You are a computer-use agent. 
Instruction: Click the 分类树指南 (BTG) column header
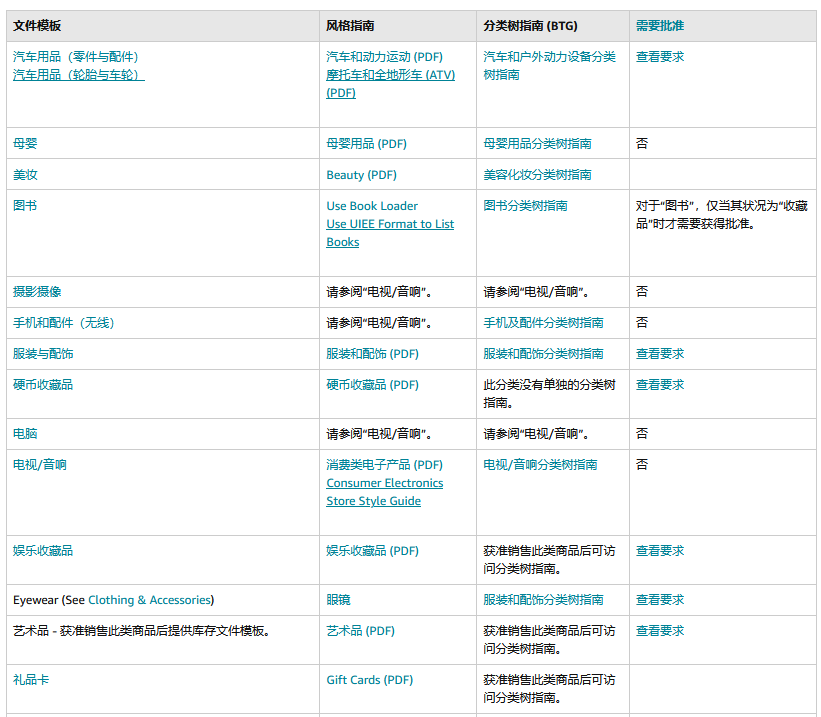(530, 26)
